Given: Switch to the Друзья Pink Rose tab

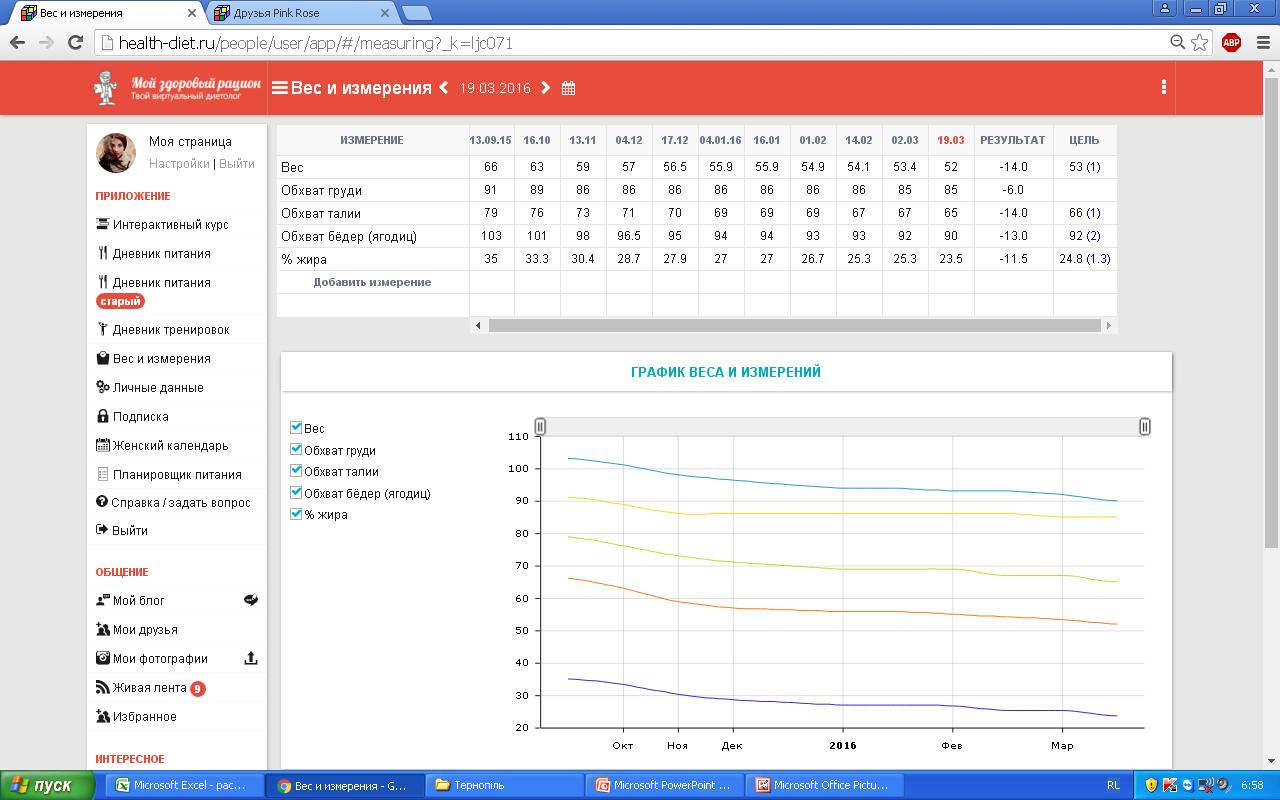Looking at the screenshot, I should click(300, 13).
